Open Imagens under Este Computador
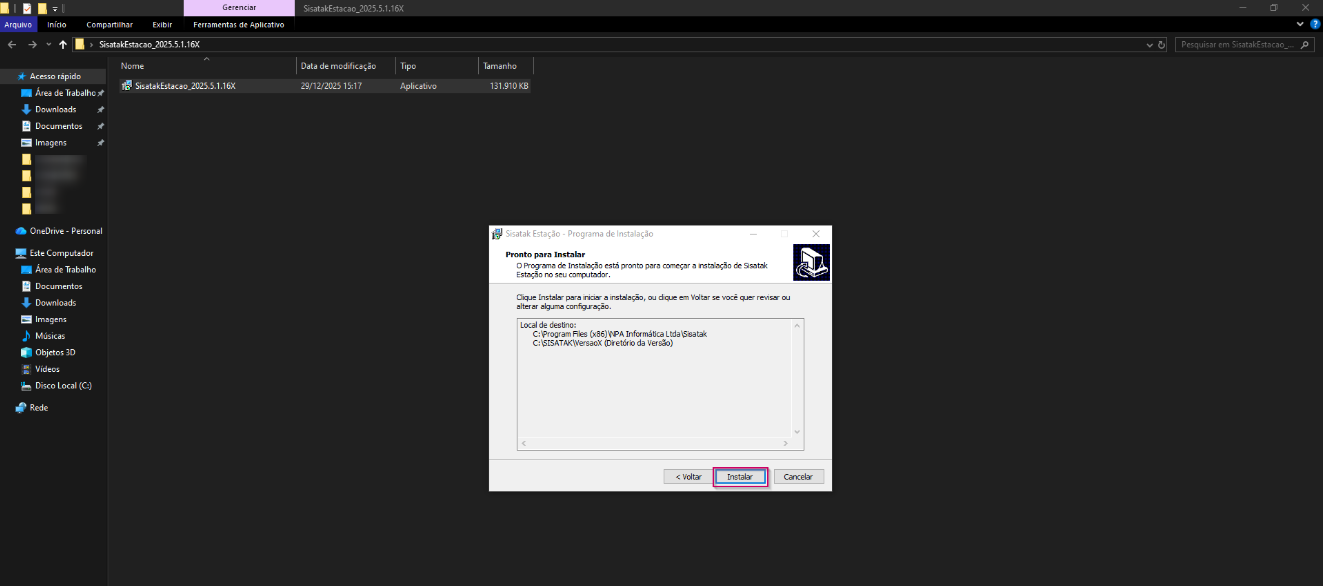Image resolution: width=1326 pixels, height=586 pixels. click(51, 319)
